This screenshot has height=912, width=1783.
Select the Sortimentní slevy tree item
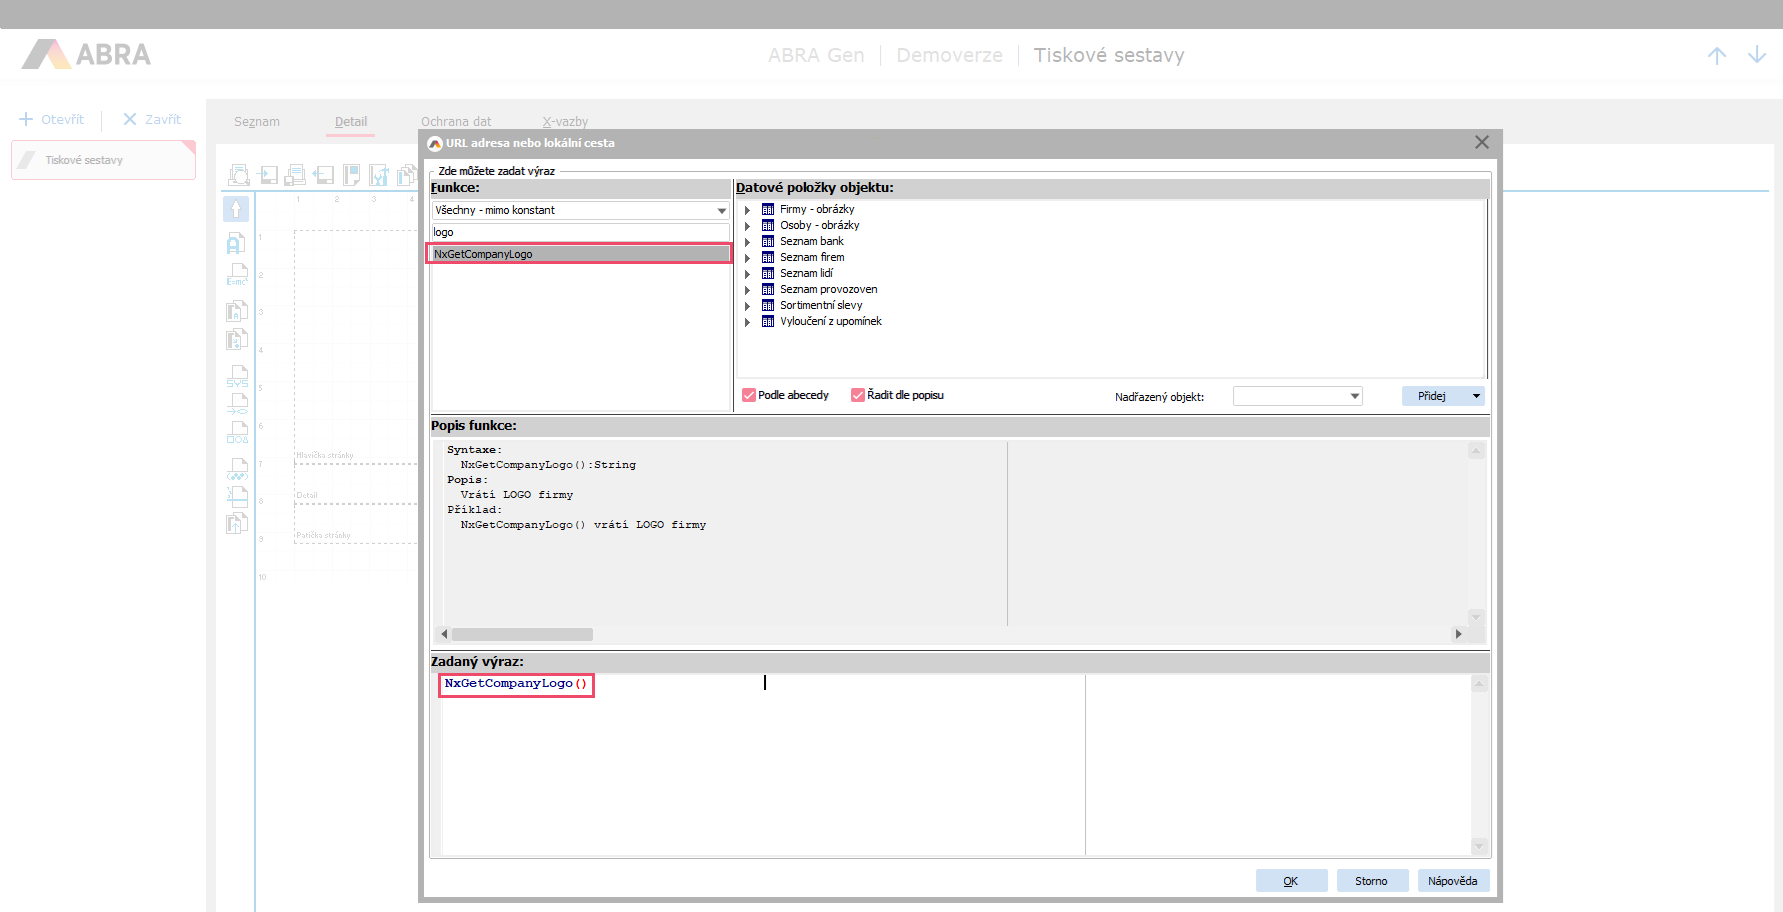821,305
